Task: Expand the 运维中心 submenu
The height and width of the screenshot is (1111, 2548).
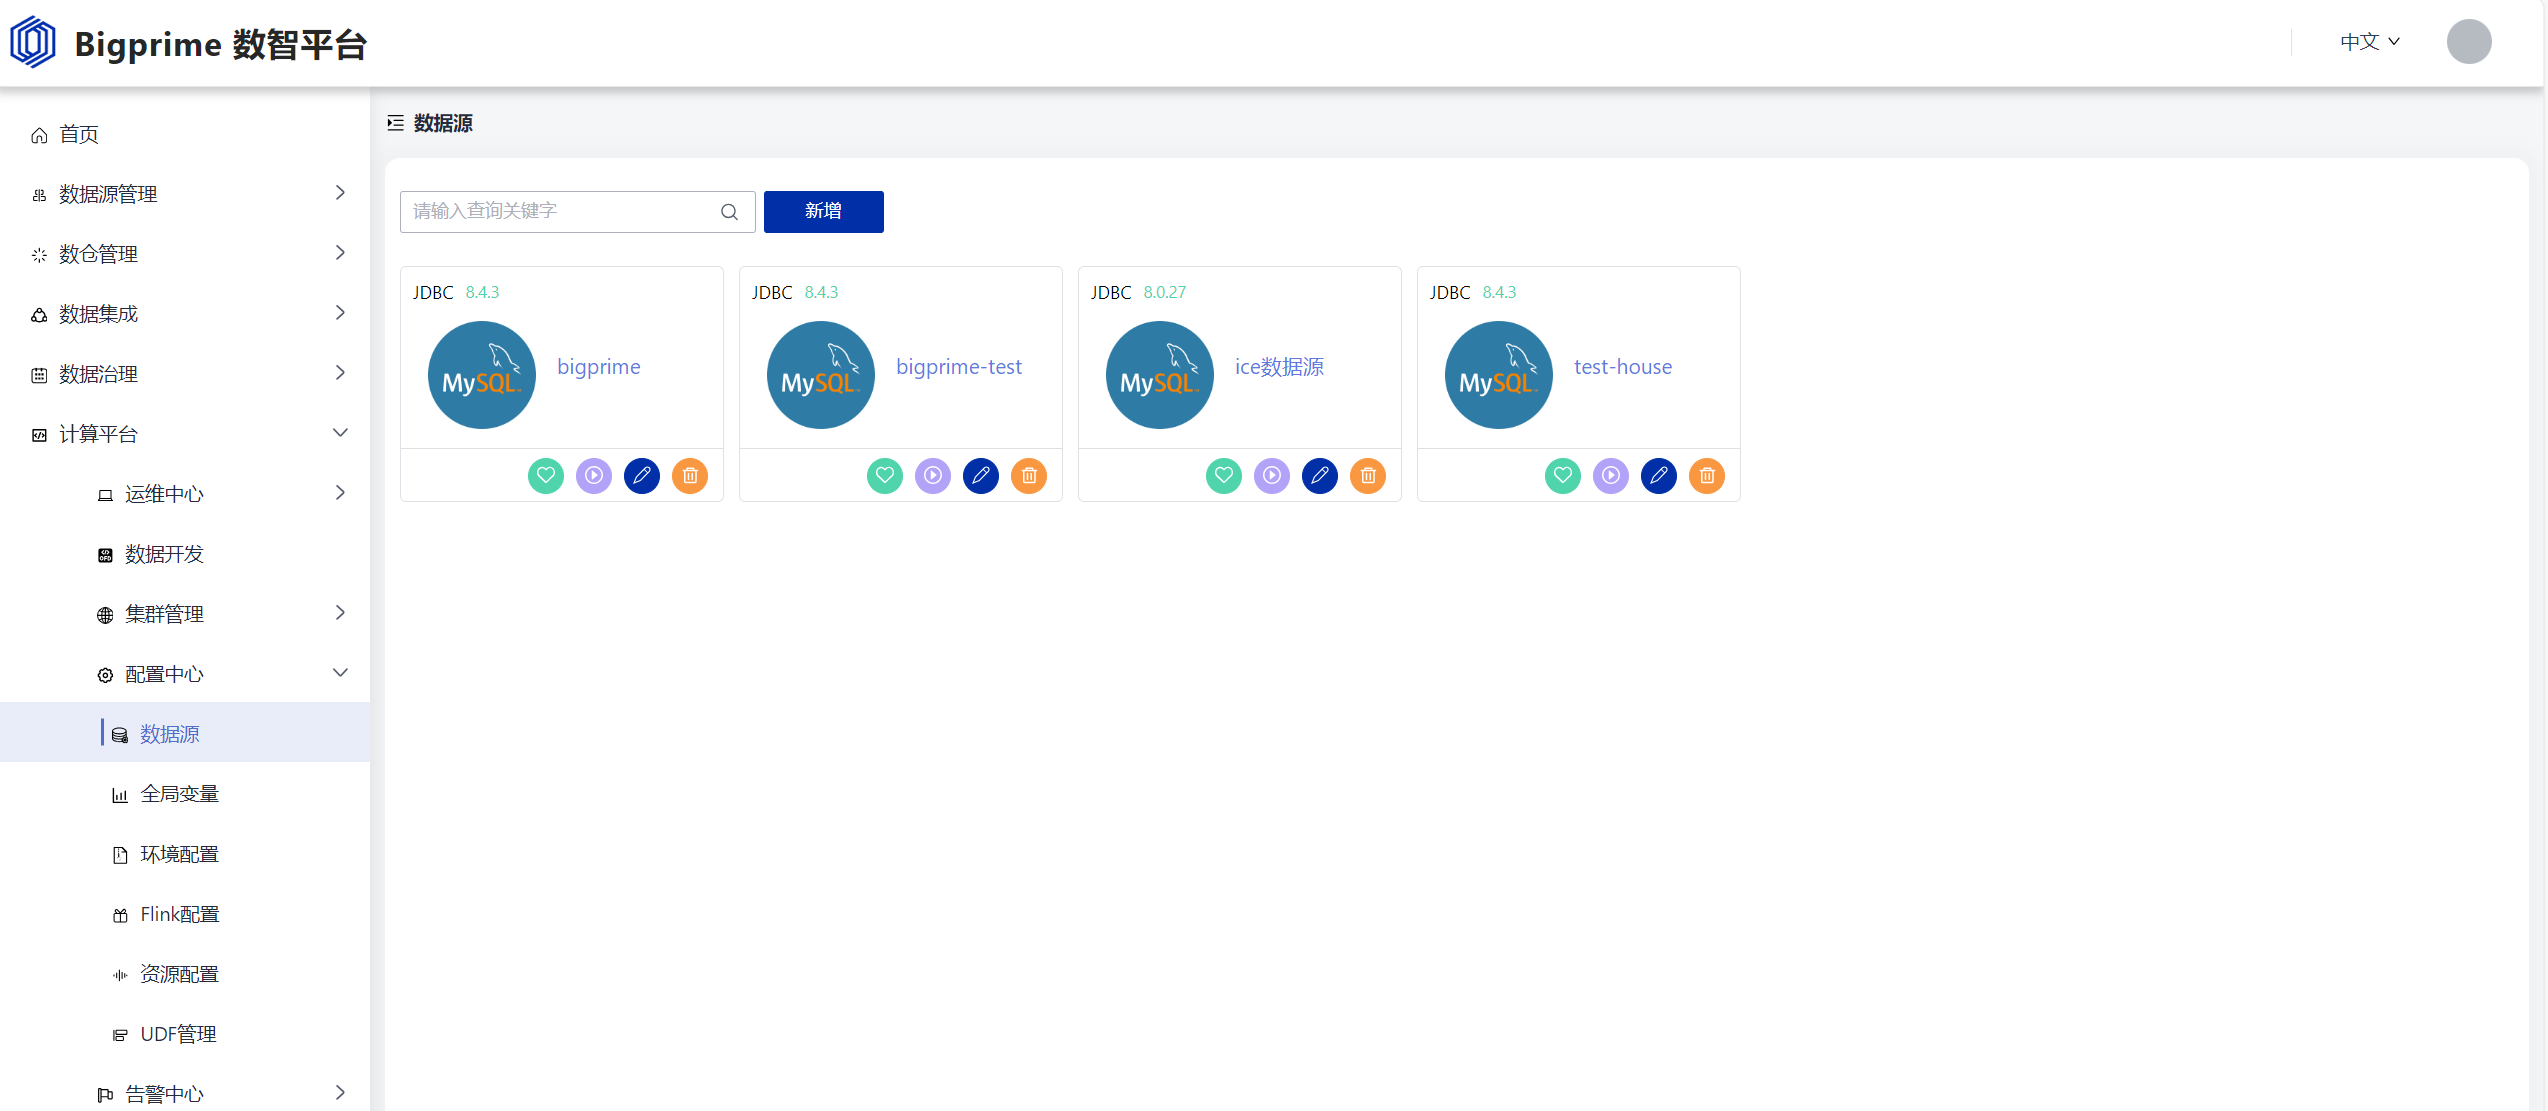Action: pos(185,493)
